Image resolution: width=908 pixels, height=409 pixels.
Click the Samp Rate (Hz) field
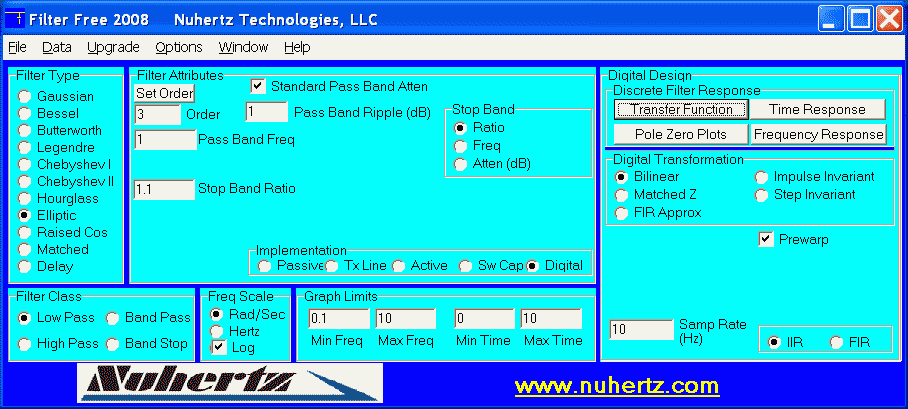tap(641, 330)
